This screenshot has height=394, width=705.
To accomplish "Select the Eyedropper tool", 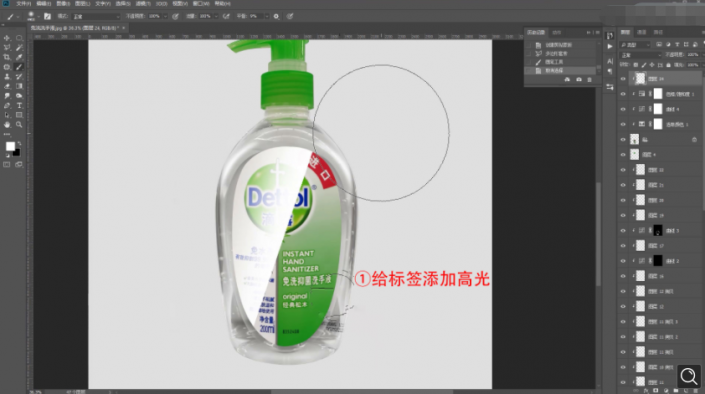I will (x=19, y=57).
